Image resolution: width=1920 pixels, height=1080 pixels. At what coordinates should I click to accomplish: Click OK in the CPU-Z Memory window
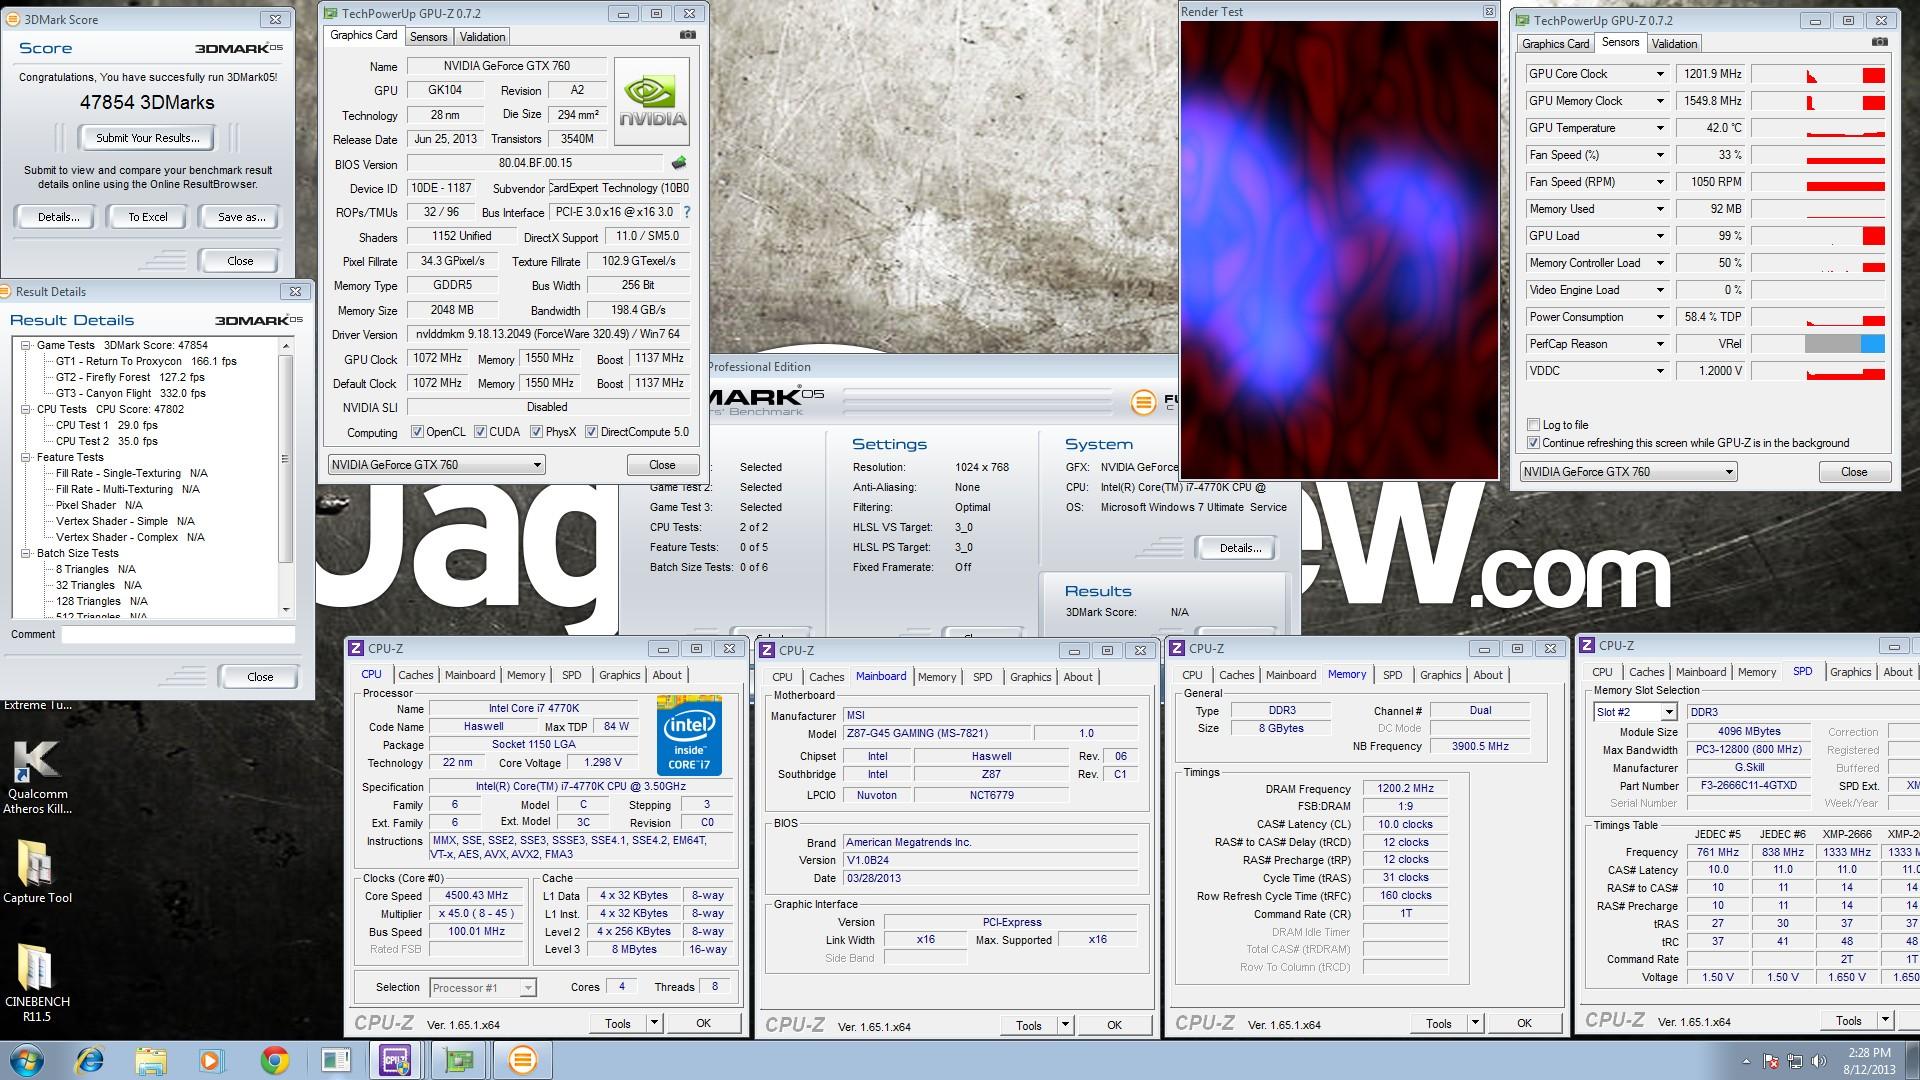point(1524,1023)
